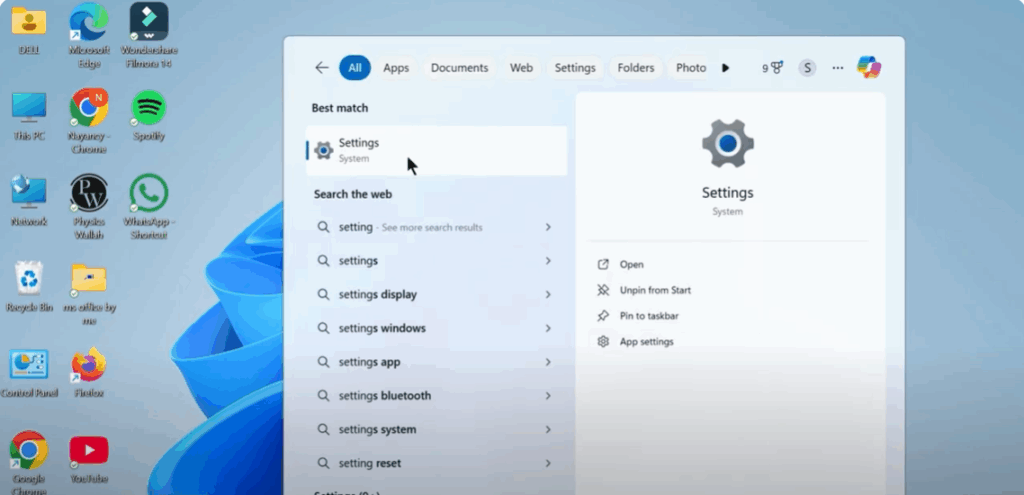Expand chevron beside 'setting reset'

point(548,463)
